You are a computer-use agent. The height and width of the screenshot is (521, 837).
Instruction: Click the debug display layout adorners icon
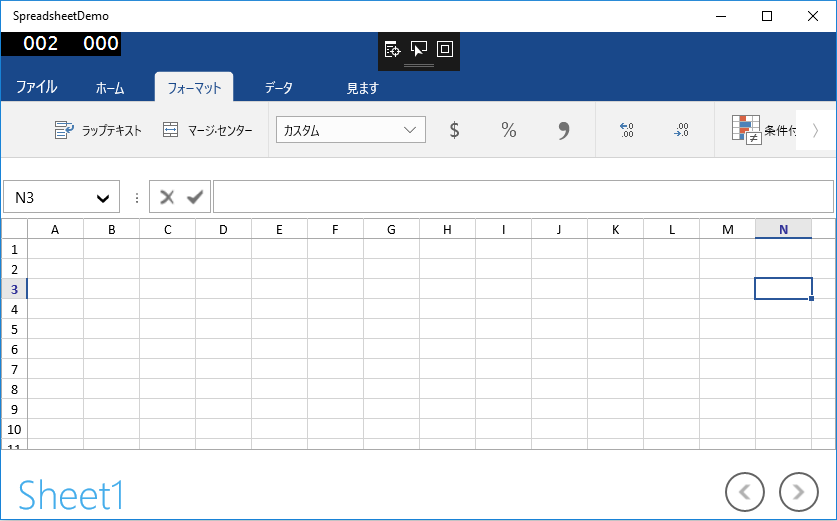click(445, 49)
